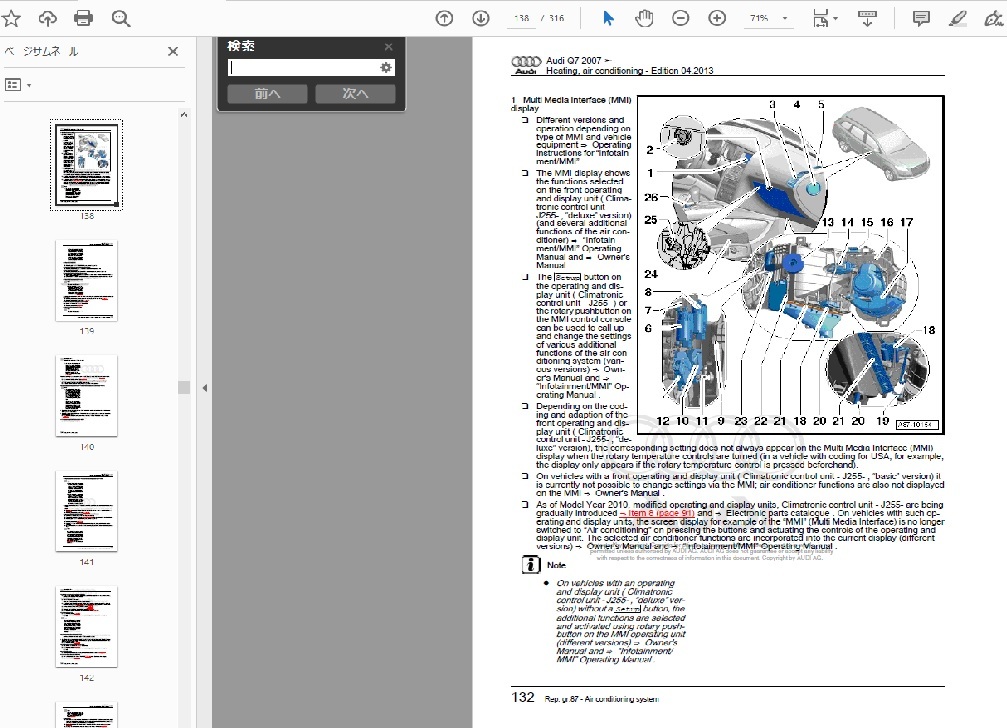Print the document with printer icon
This screenshot has width=1007, height=728.
pyautogui.click(x=83, y=18)
